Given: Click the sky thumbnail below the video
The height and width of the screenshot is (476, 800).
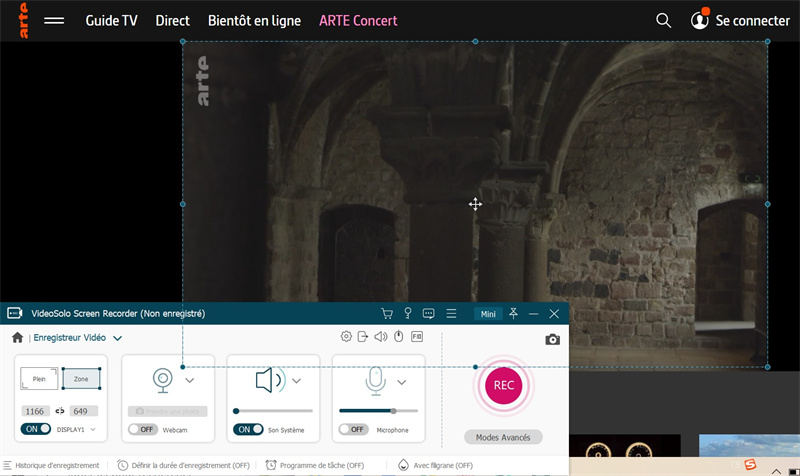Looking at the screenshot, I should pos(748,445).
